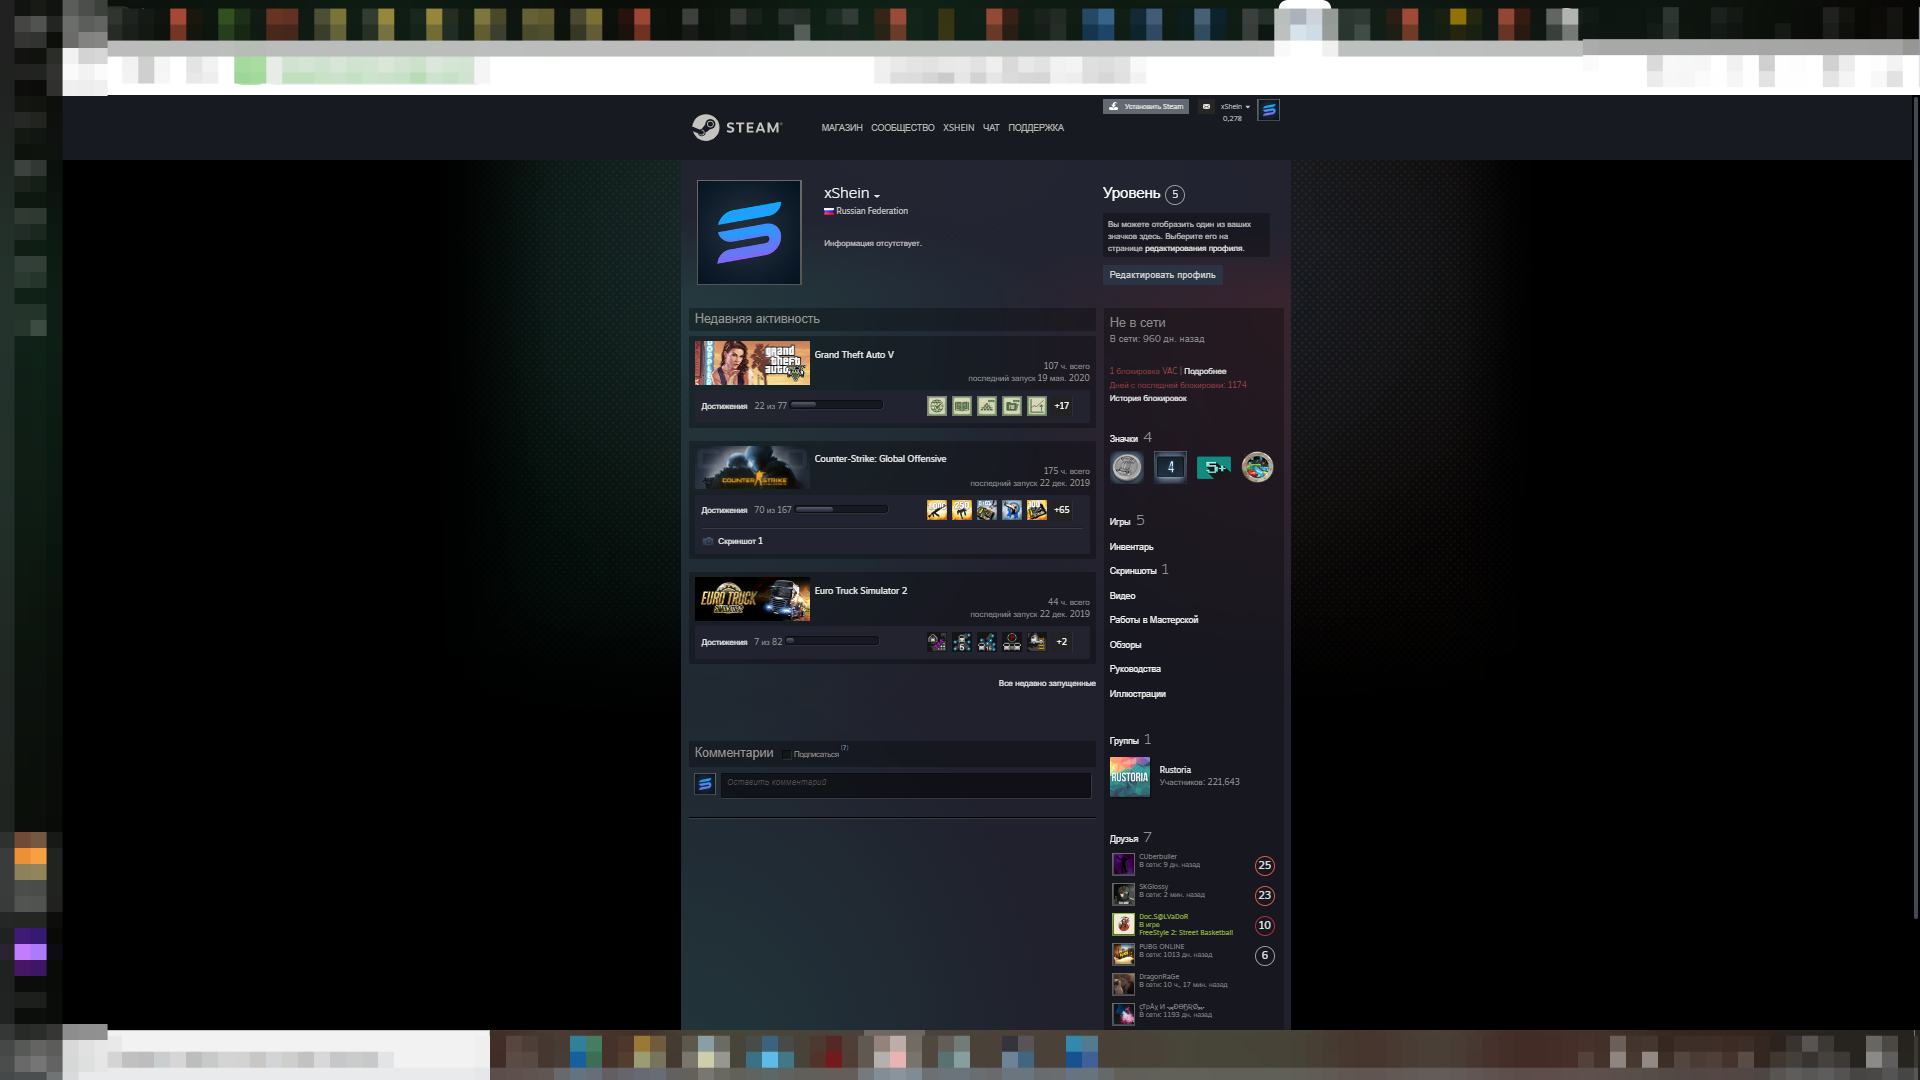The height and width of the screenshot is (1080, 1920).
Task: Click the fifth GTA V achievement icon
Action: 1036,406
